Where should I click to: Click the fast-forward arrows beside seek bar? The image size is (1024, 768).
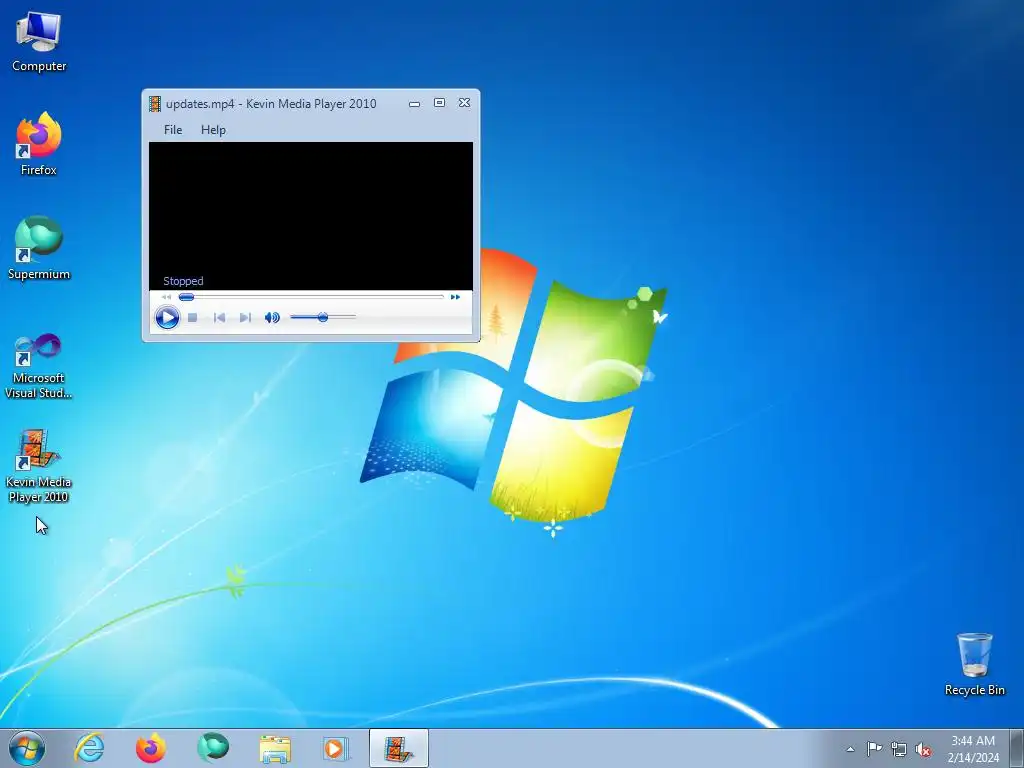point(455,296)
